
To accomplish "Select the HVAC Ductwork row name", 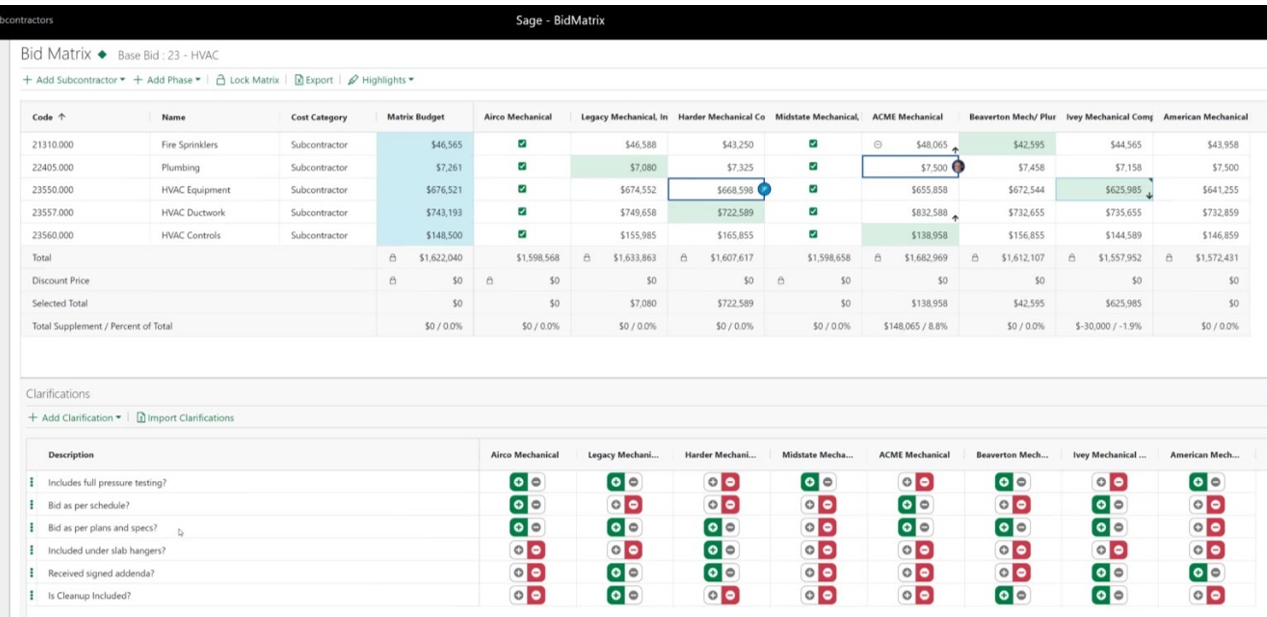I will (x=193, y=213).
